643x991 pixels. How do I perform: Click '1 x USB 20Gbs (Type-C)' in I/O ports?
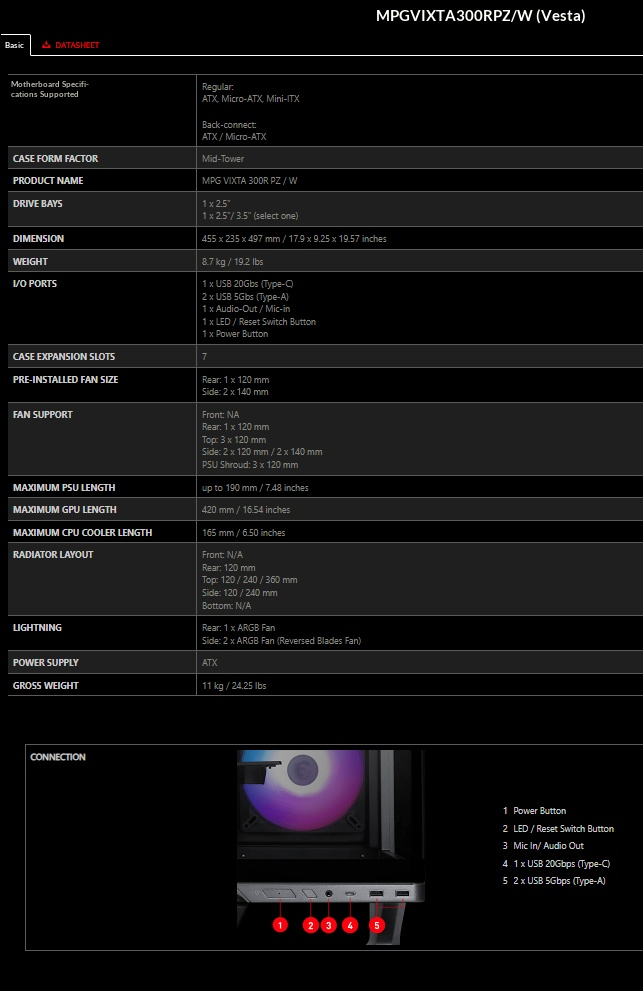[247, 284]
